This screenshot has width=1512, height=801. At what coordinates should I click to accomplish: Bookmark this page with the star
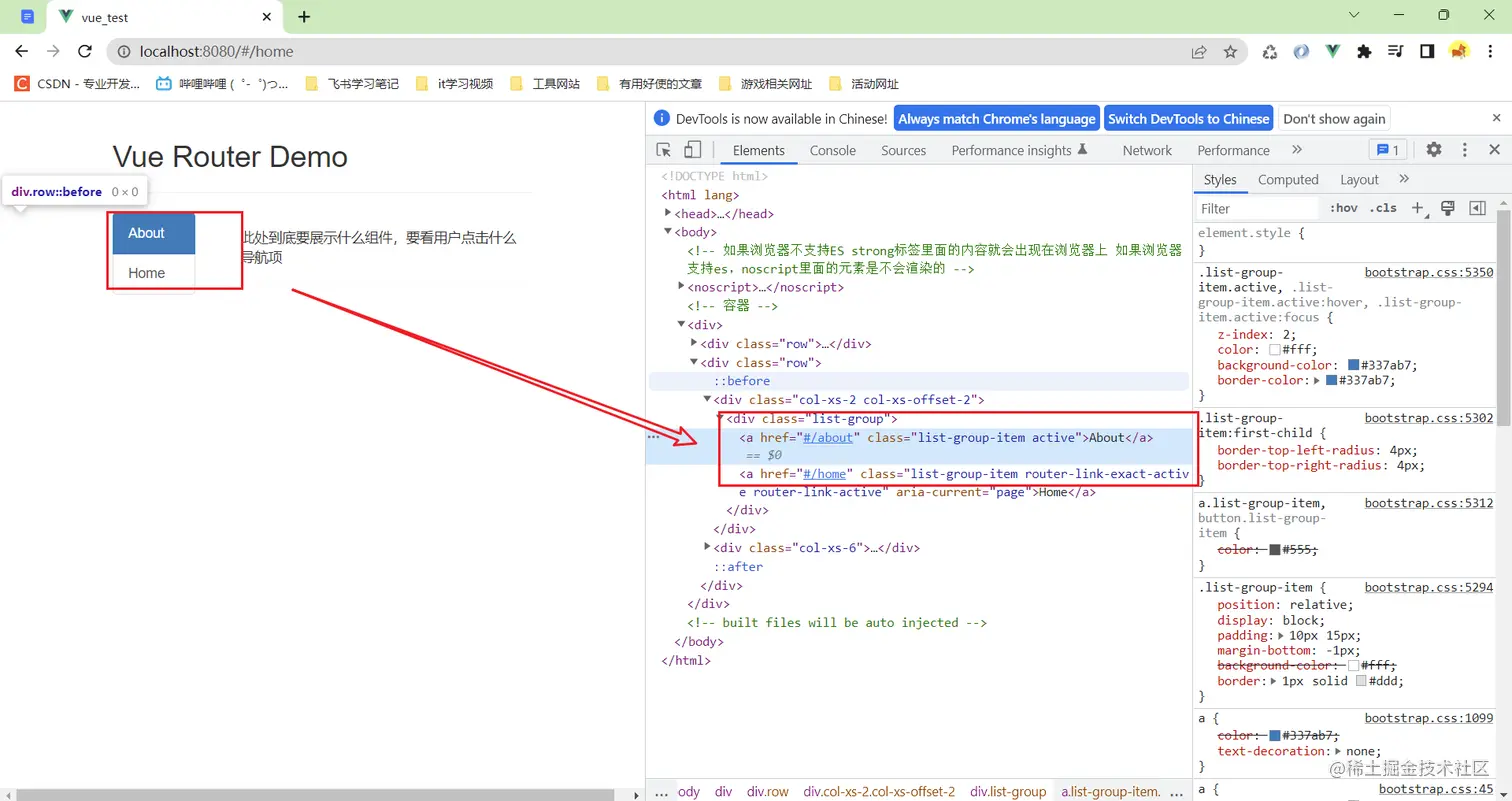1230,52
